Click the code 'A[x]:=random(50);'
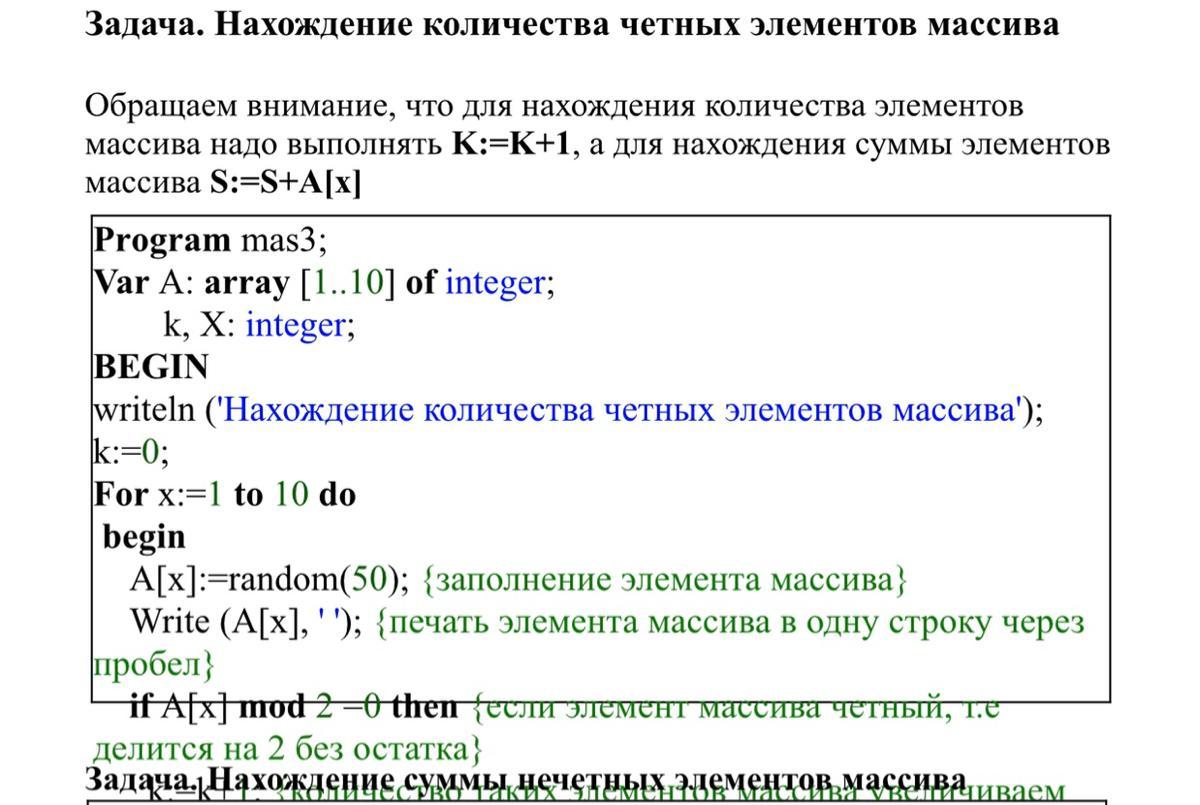 pos(270,580)
